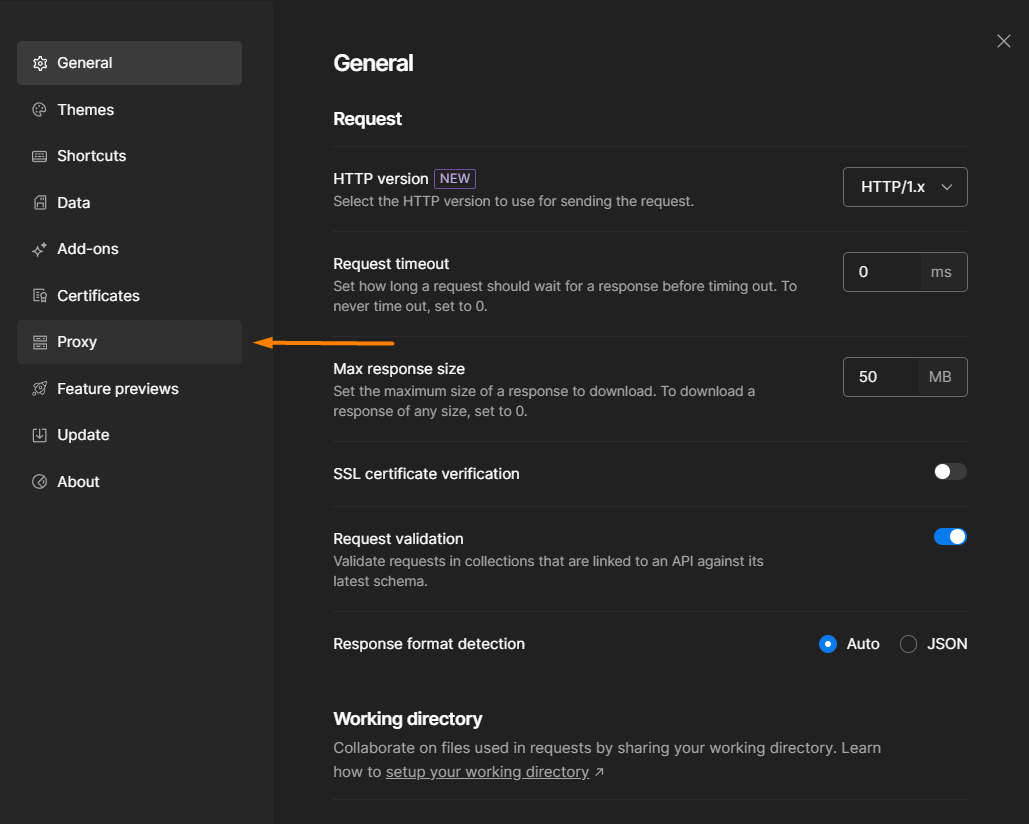Disable Request validation
The image size is (1029, 824).
tap(950, 536)
